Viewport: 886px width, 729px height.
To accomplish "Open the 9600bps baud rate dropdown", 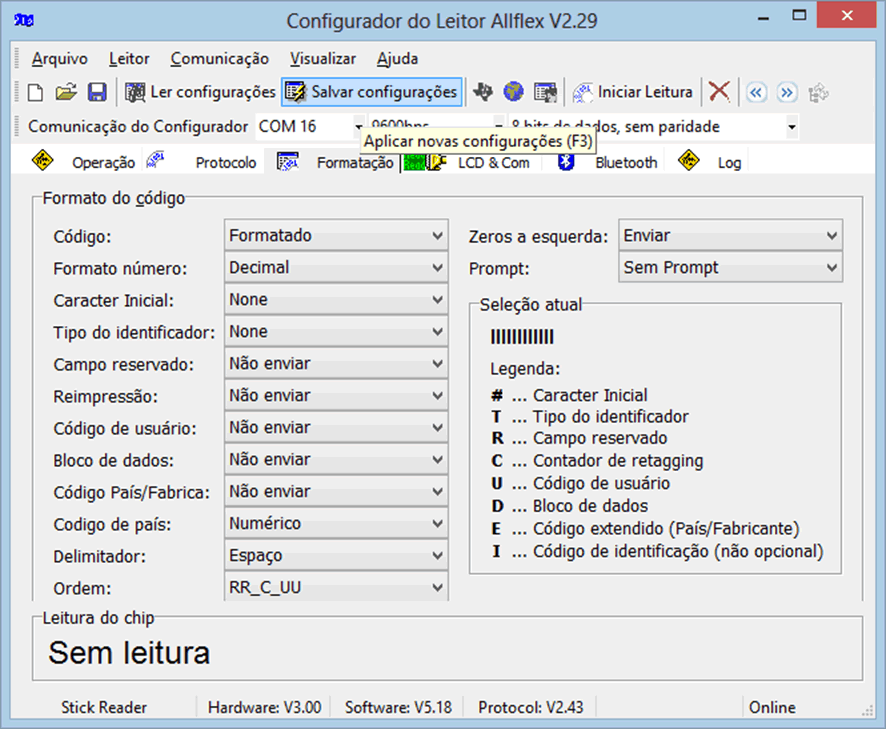I will [499, 123].
